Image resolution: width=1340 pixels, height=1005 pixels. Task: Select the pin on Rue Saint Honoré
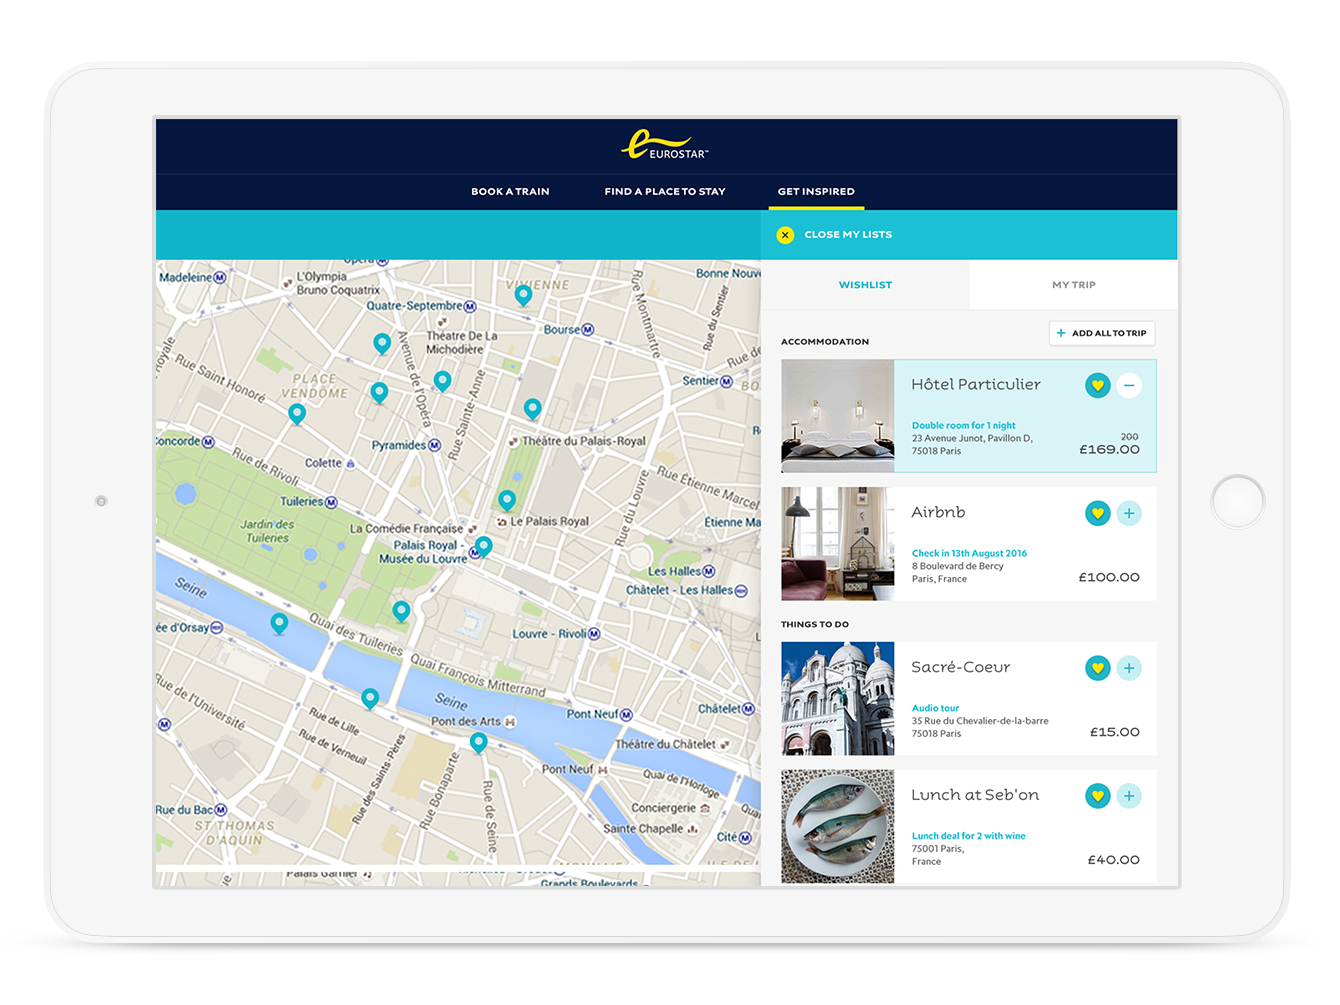point(297,415)
